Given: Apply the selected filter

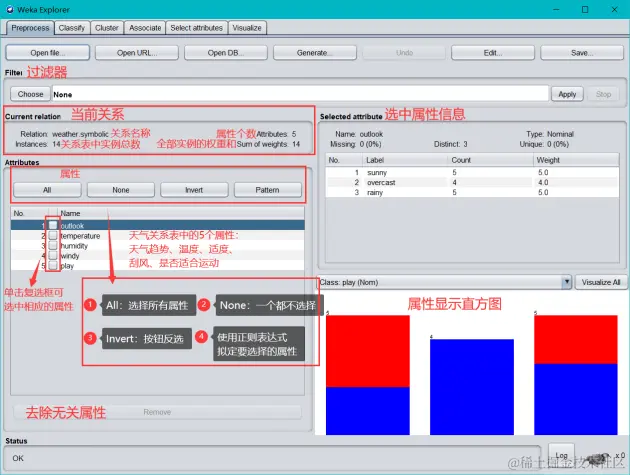Looking at the screenshot, I should click(567, 94).
